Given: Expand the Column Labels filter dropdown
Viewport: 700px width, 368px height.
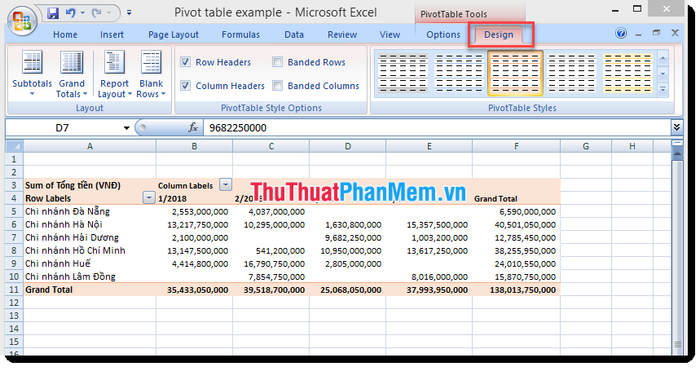Looking at the screenshot, I should click(226, 184).
